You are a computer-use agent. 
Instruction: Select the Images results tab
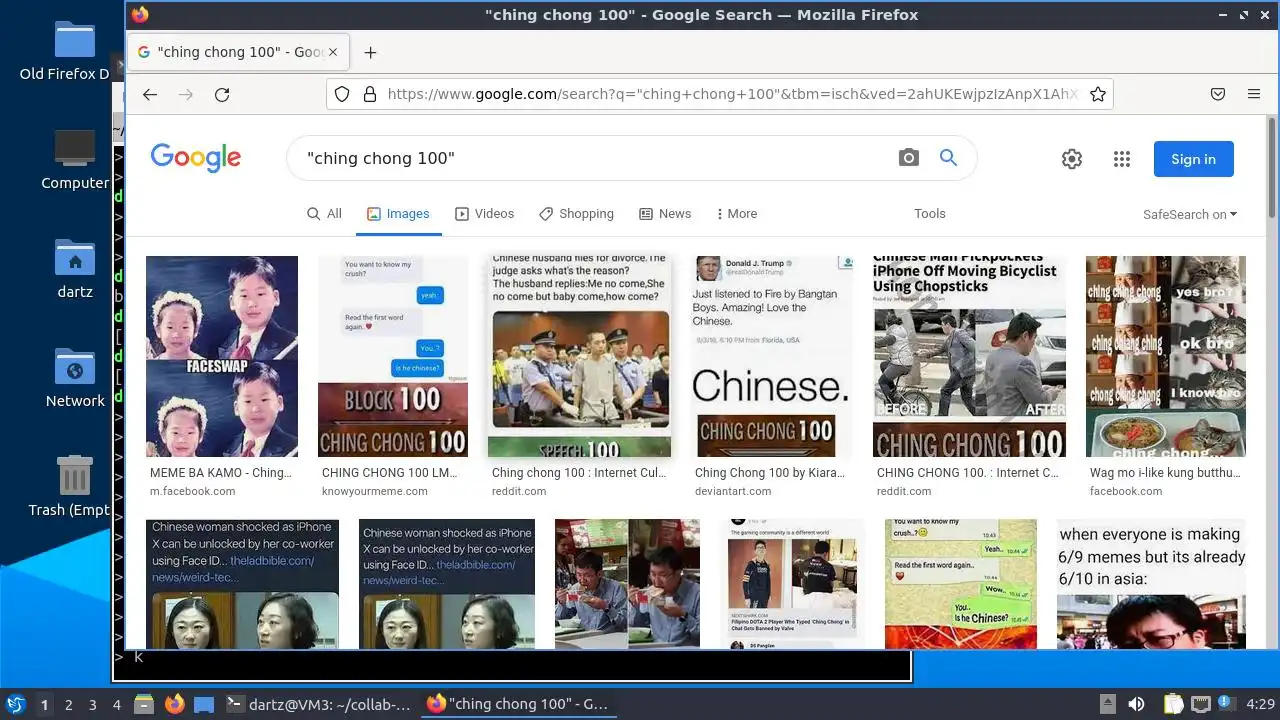pyautogui.click(x=398, y=214)
